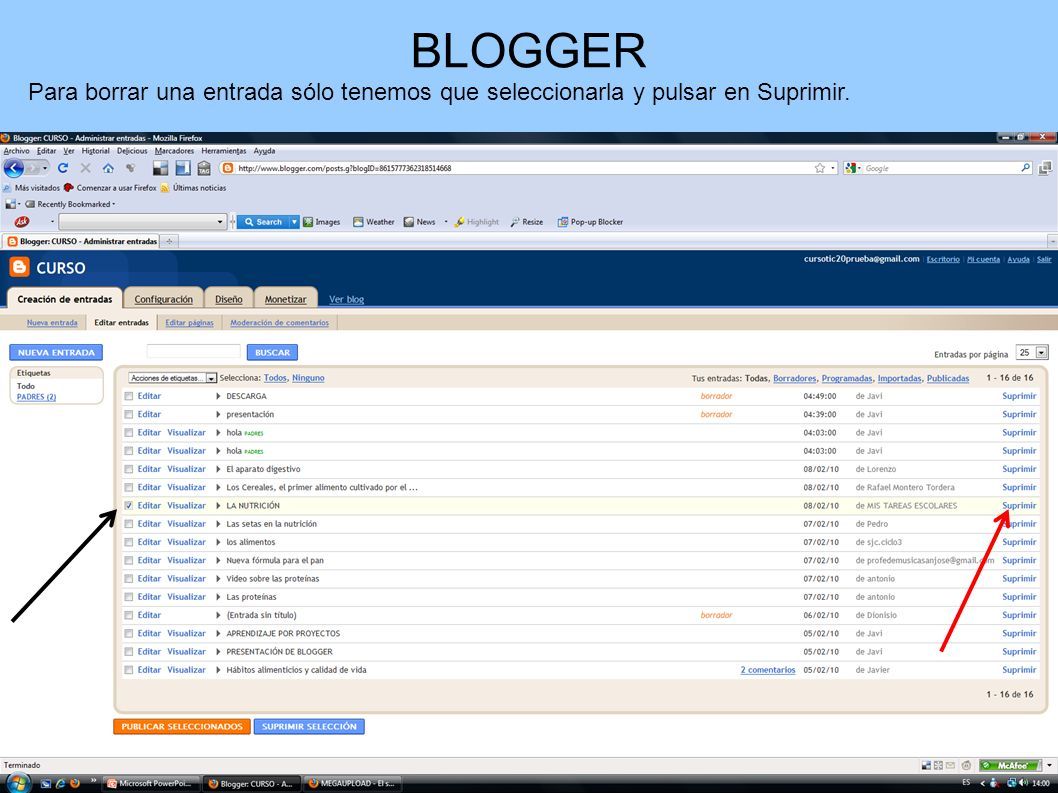Switch to the Diseño tab
The image size is (1058, 793).
click(x=229, y=299)
